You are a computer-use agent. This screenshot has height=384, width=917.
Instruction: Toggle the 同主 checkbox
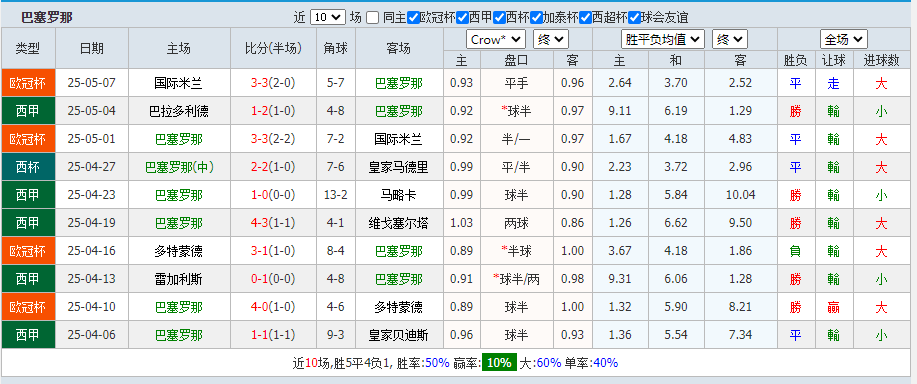click(x=373, y=18)
